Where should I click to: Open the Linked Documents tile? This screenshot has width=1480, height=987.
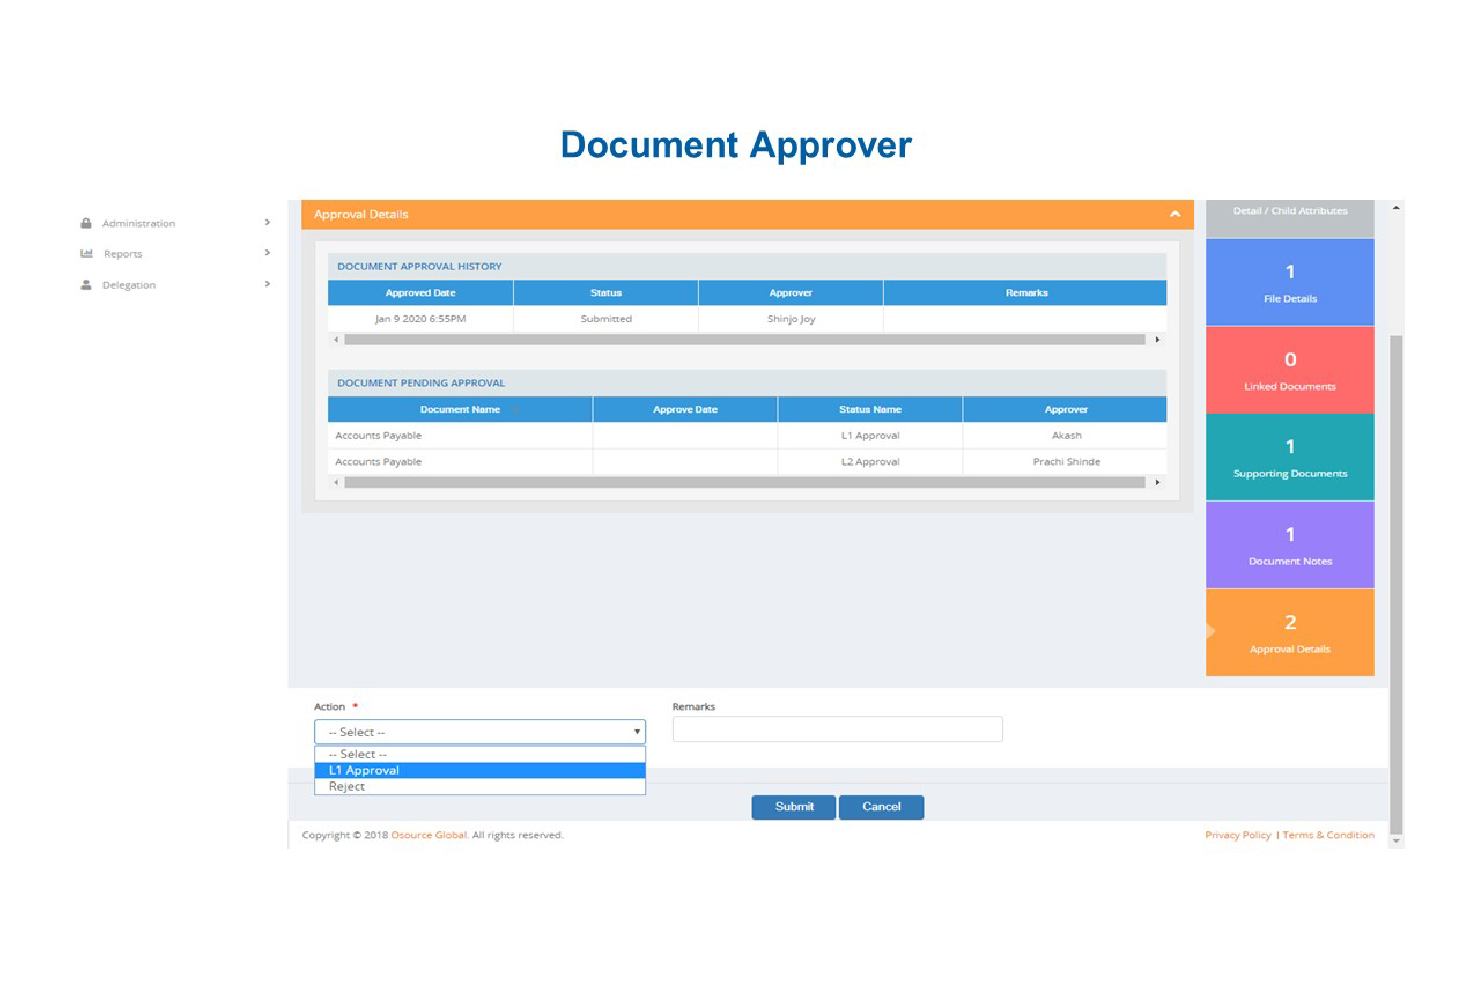pos(1290,370)
